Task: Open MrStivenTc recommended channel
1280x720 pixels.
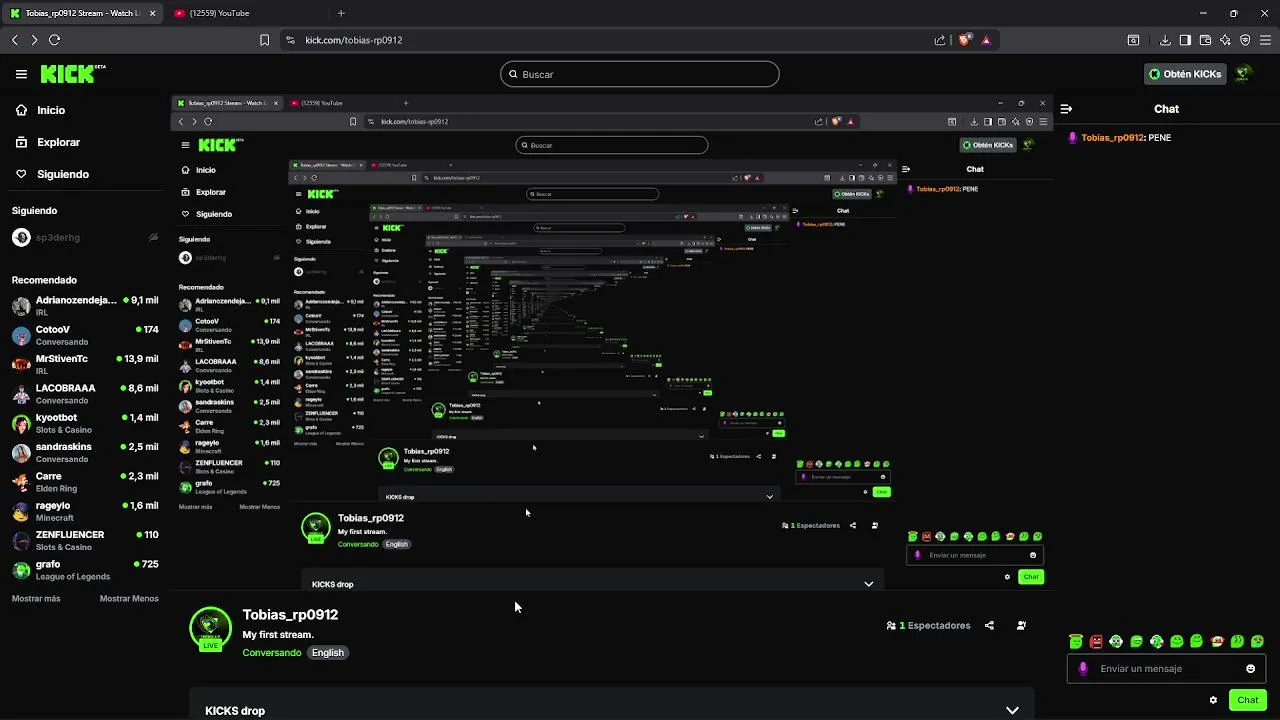Action: (85, 364)
